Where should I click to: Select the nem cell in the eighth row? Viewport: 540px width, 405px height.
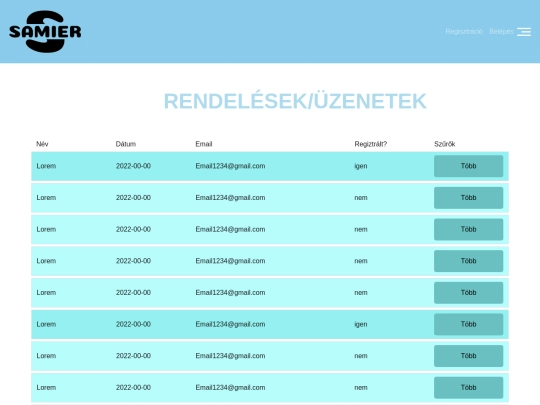(x=361, y=388)
